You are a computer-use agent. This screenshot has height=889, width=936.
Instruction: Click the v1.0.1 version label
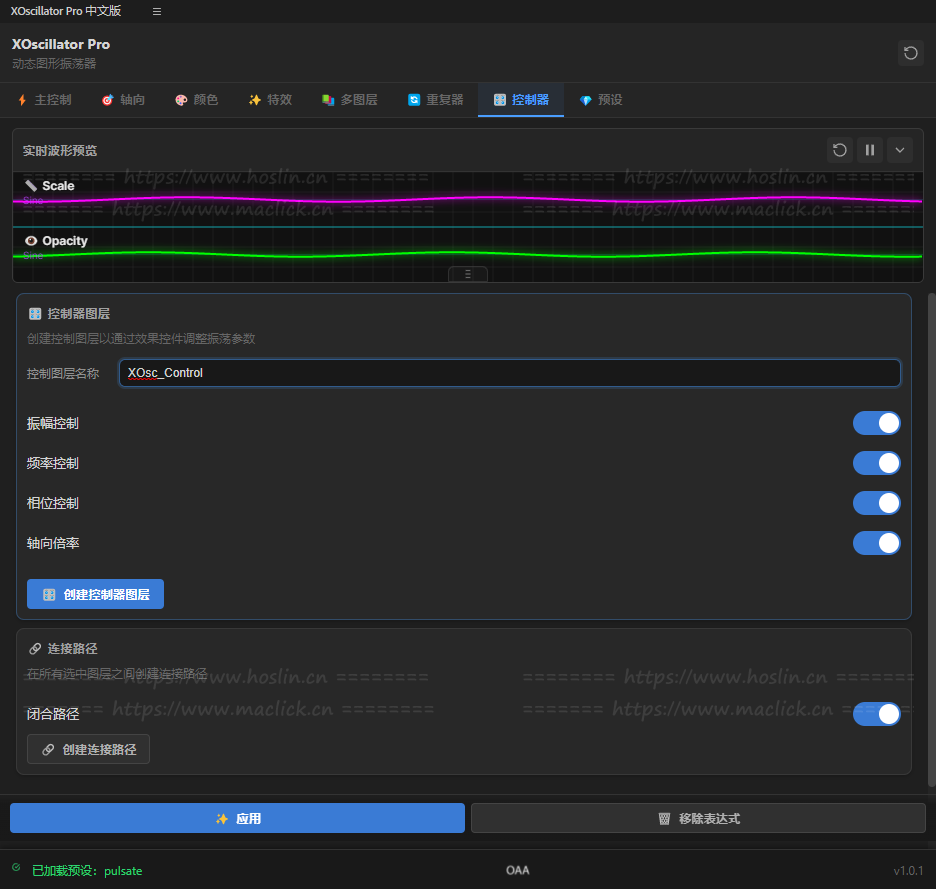908,871
